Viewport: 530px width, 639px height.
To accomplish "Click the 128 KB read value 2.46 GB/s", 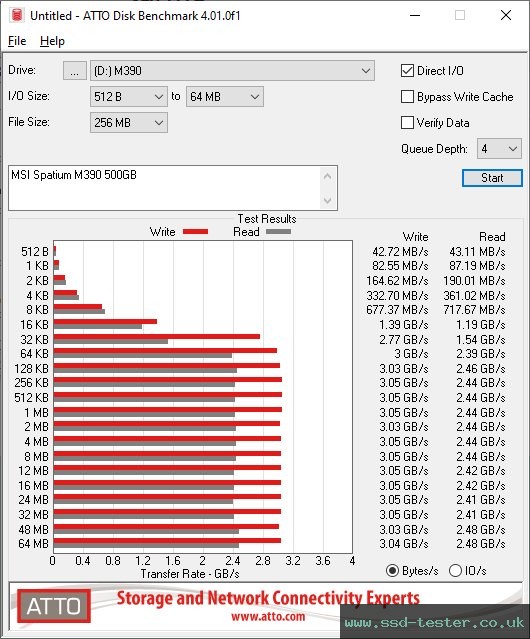I will (481, 369).
